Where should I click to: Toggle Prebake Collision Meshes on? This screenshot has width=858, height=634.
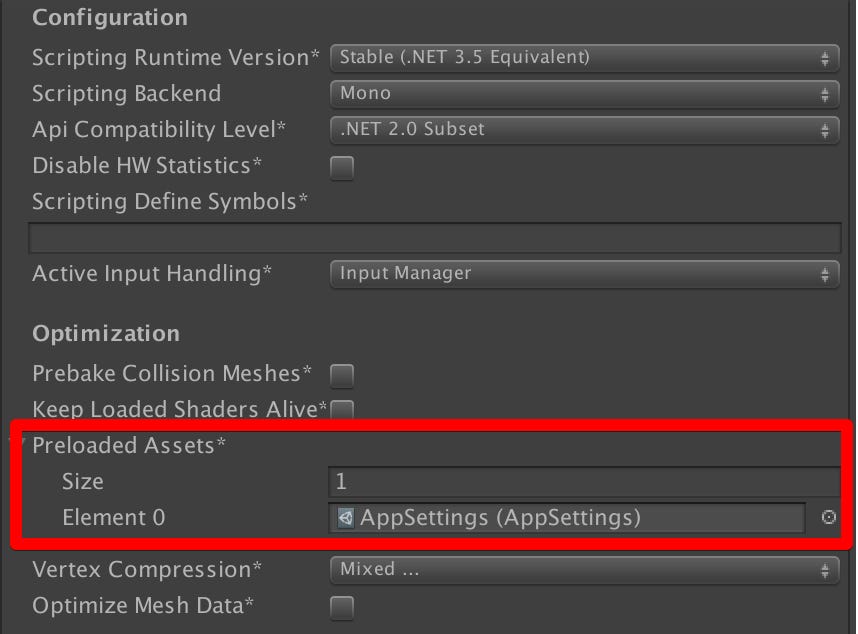342,375
